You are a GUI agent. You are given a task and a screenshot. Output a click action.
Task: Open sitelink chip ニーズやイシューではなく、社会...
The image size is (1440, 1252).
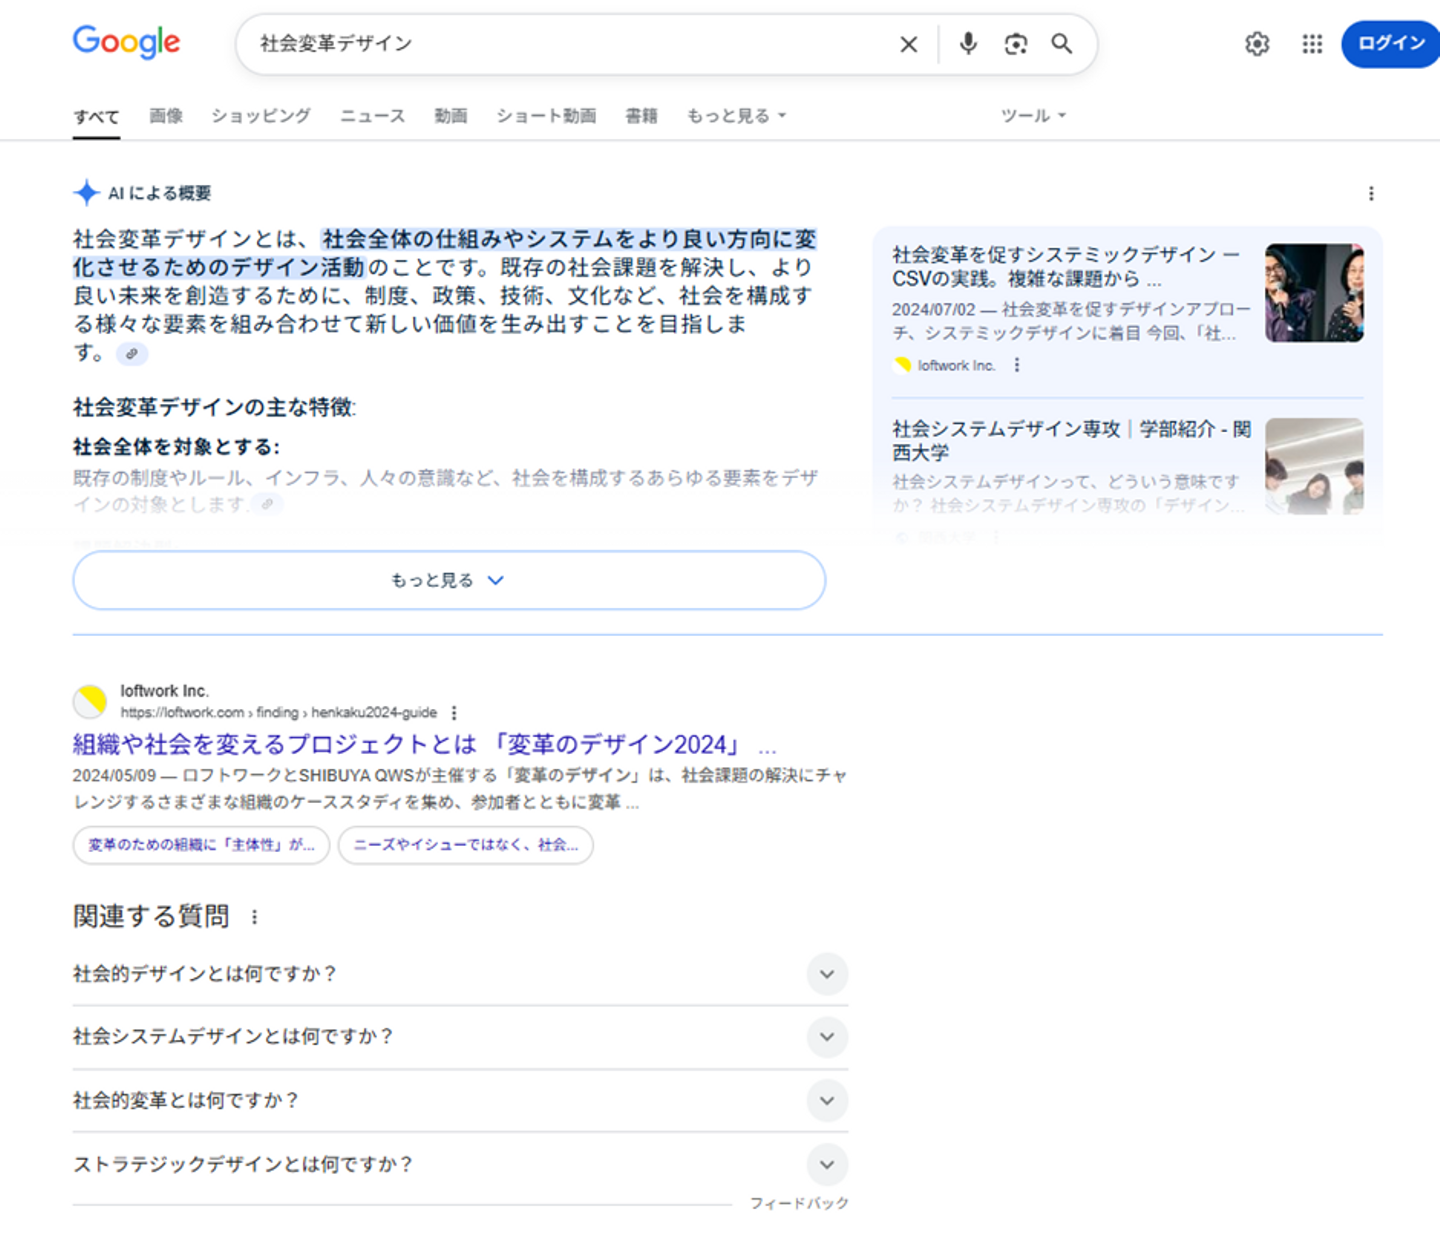coord(466,845)
